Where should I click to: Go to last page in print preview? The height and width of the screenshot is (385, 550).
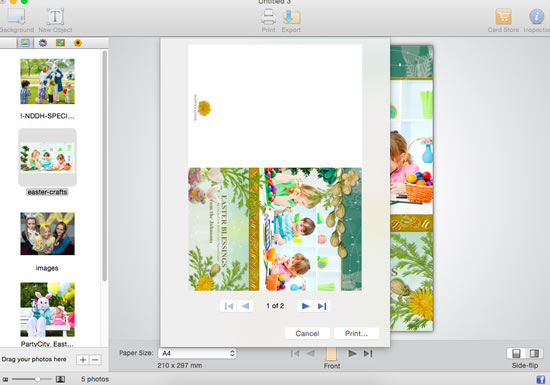[x=322, y=306]
